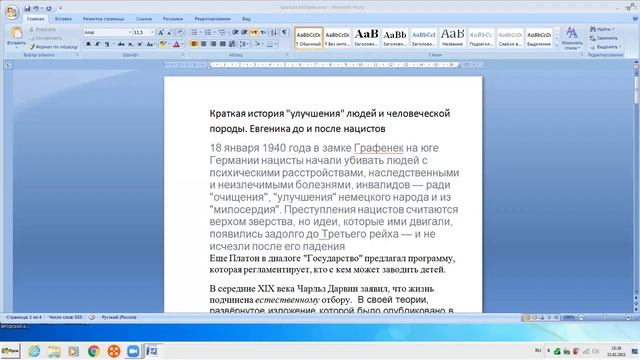
Task: Clear formatting with eraser icon
Action: [x=180, y=33]
